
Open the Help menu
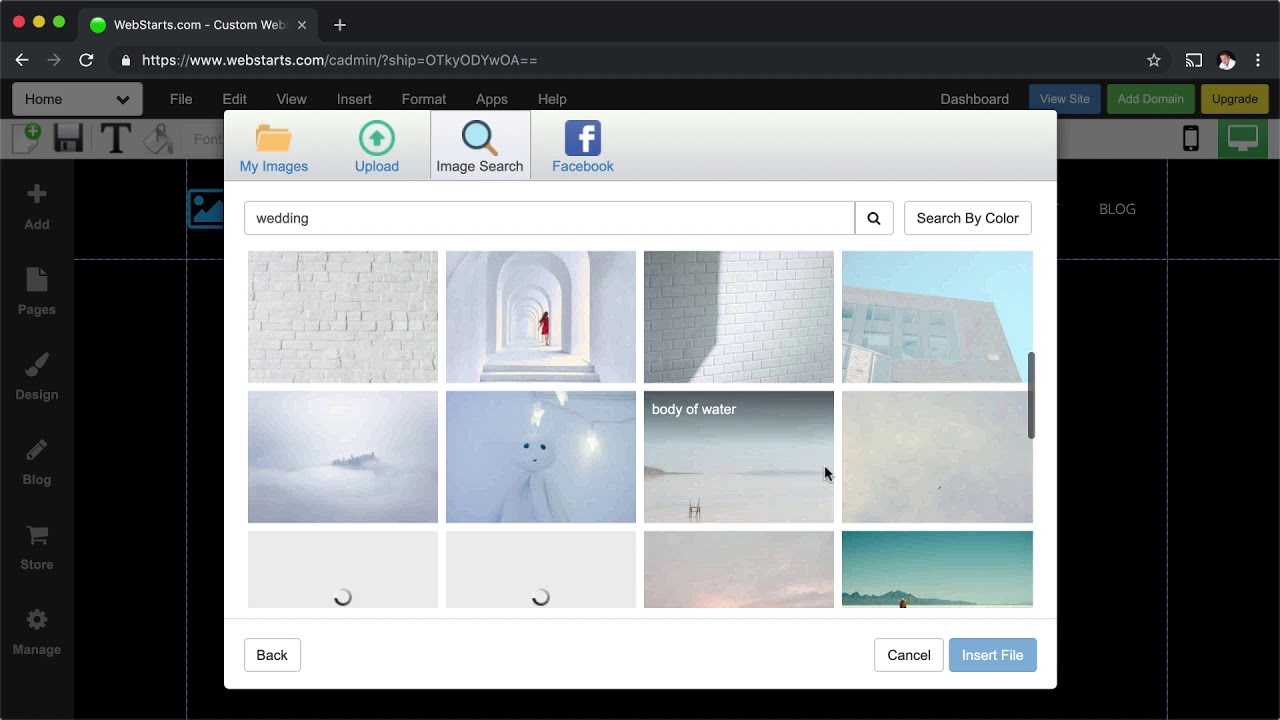point(552,99)
